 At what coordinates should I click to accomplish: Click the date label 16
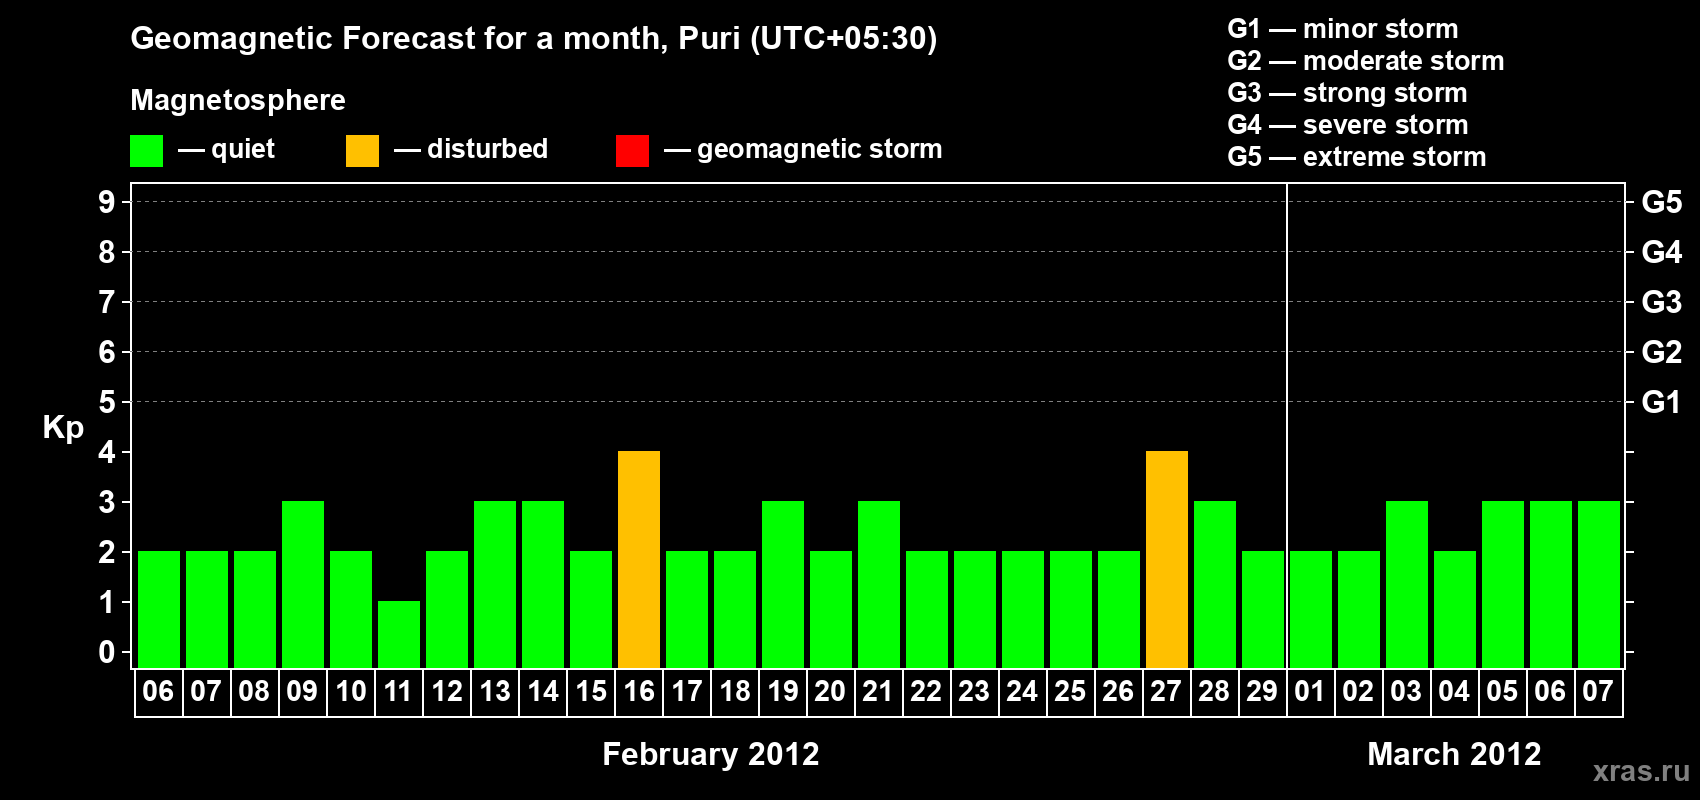pos(639,691)
